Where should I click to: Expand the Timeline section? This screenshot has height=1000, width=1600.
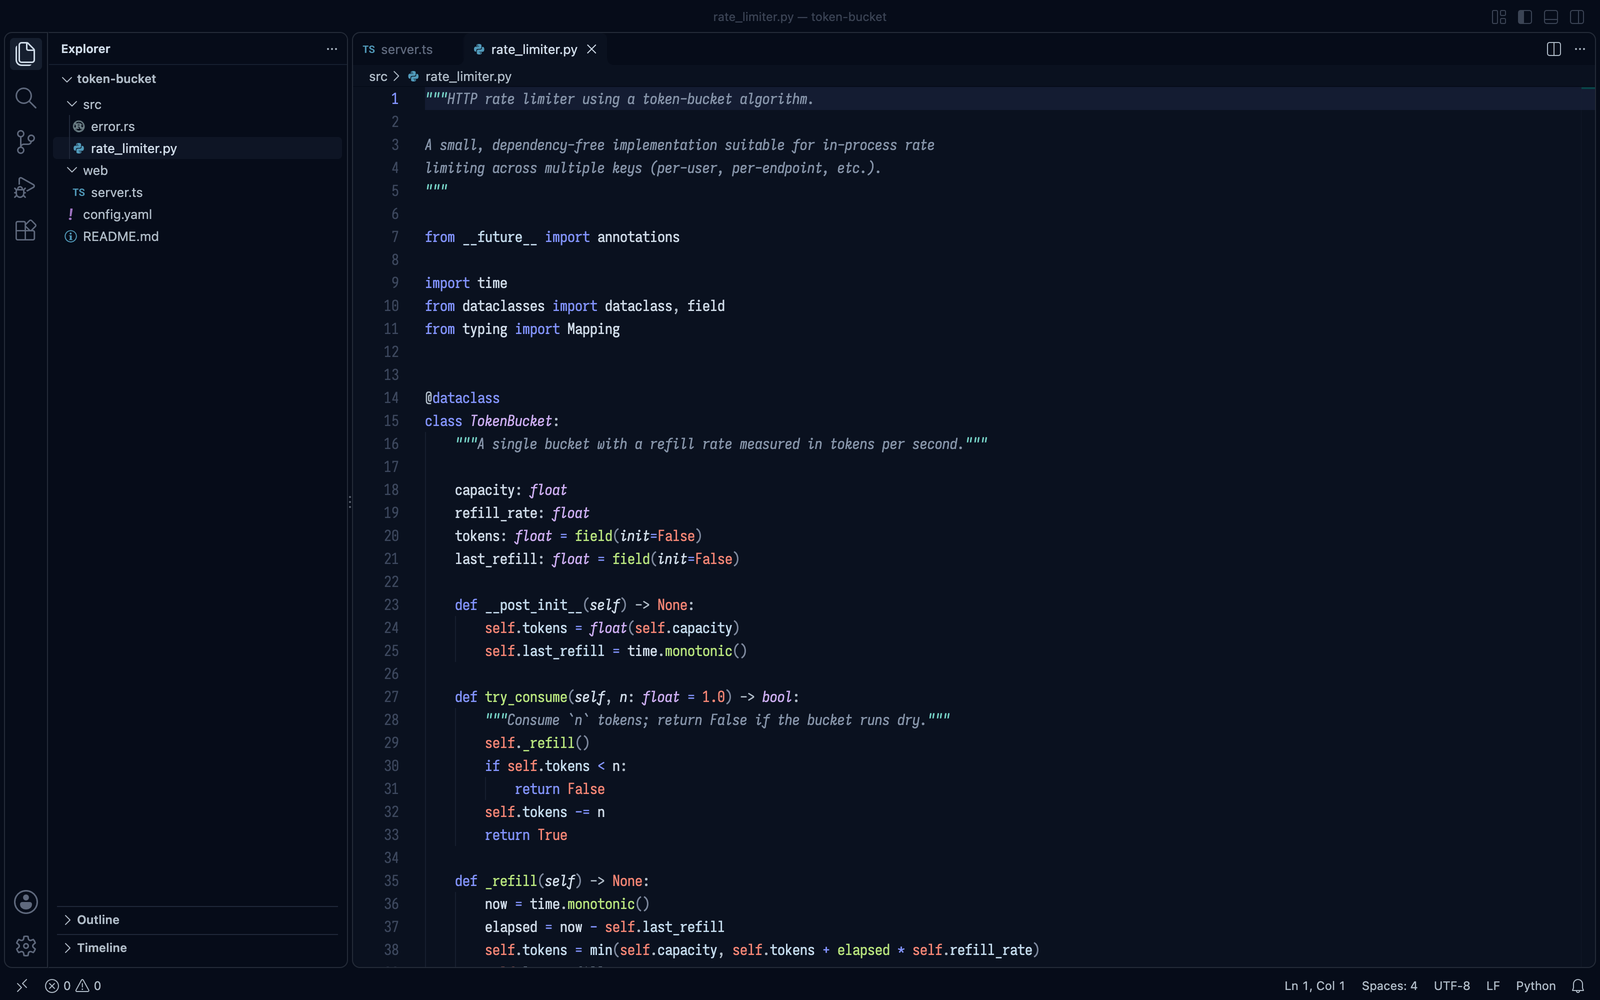click(x=198, y=948)
